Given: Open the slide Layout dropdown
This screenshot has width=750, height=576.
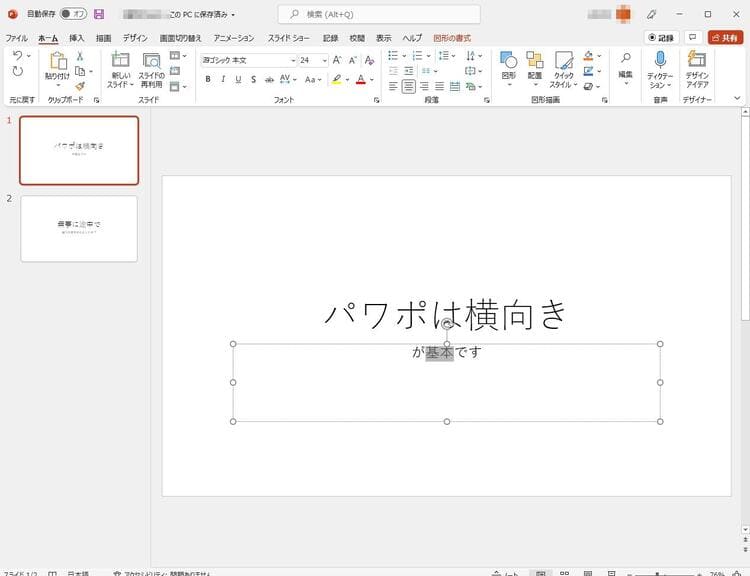Looking at the screenshot, I should pos(178,55).
